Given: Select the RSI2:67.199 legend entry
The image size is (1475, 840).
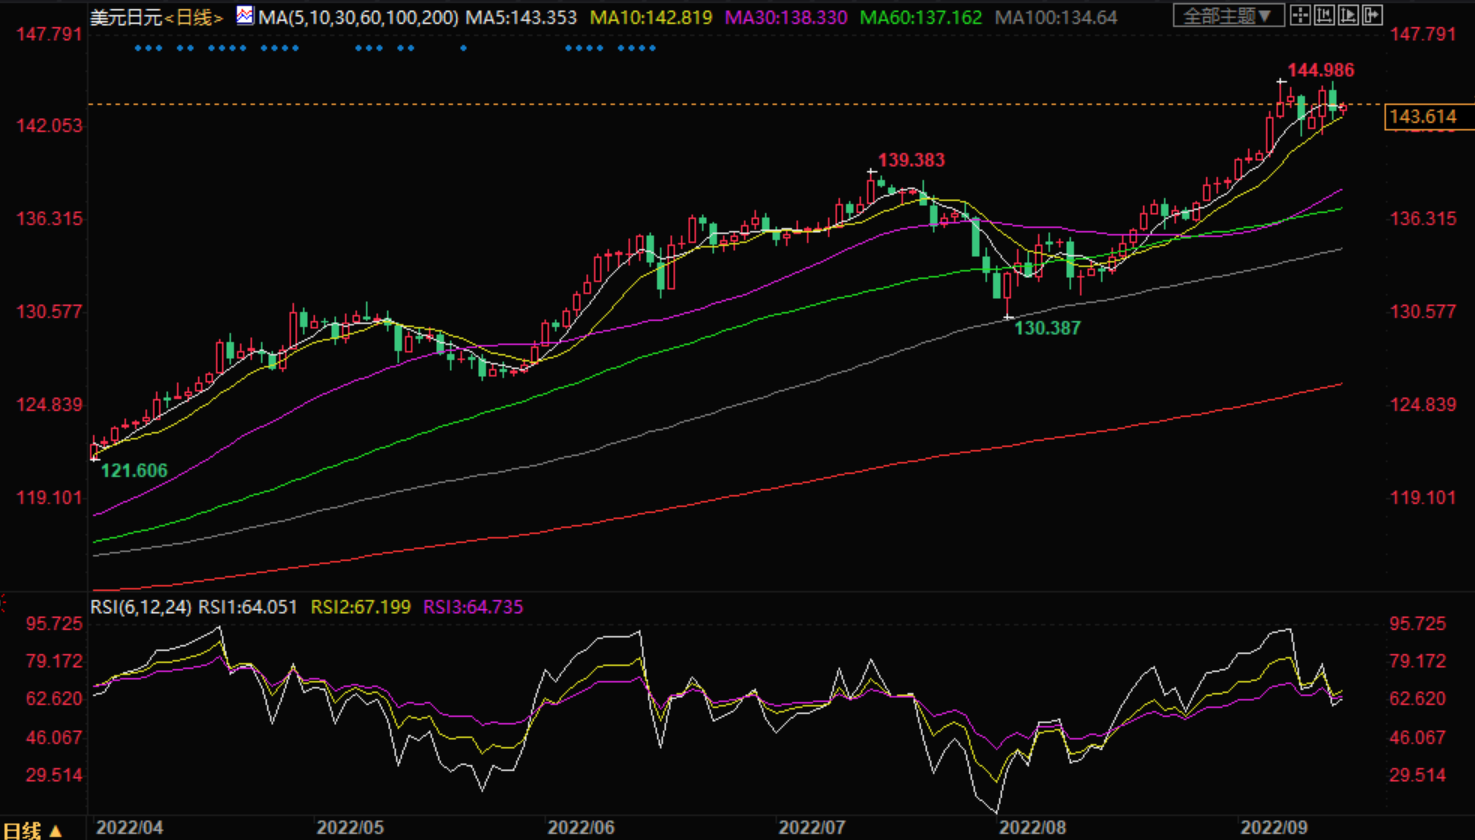Looking at the screenshot, I should pos(361,606).
